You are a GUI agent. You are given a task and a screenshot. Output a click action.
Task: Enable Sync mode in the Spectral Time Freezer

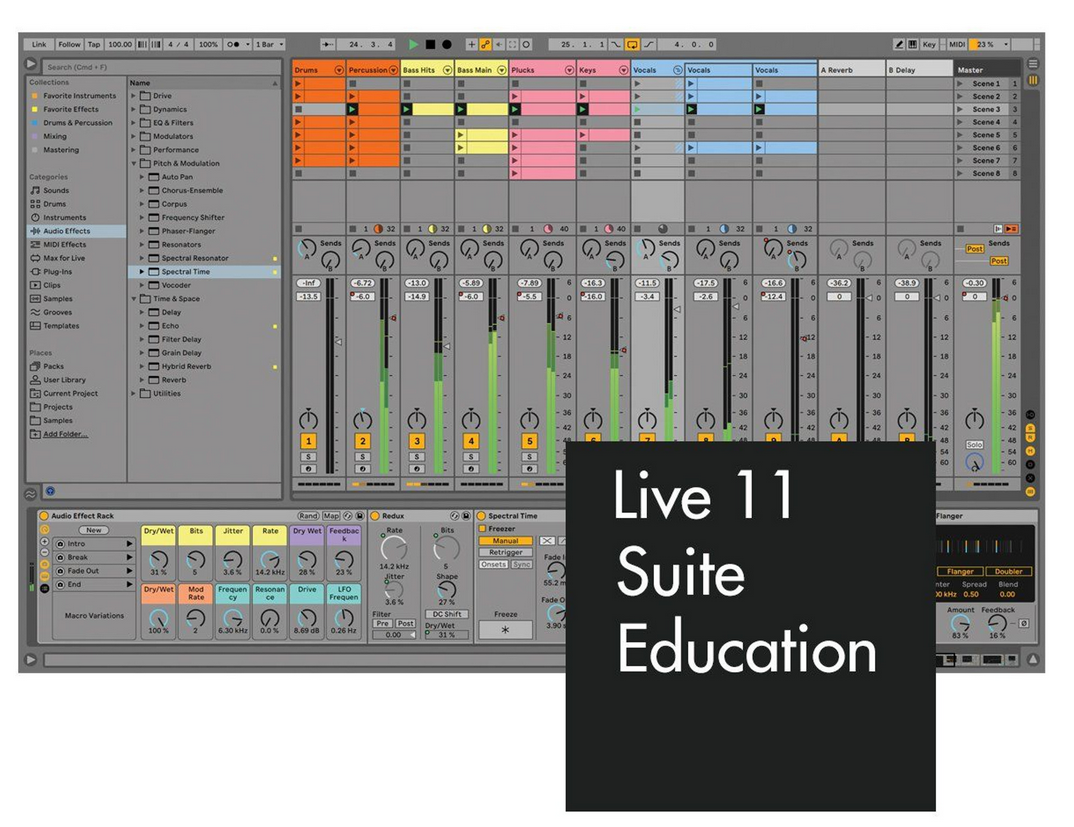pos(521,565)
